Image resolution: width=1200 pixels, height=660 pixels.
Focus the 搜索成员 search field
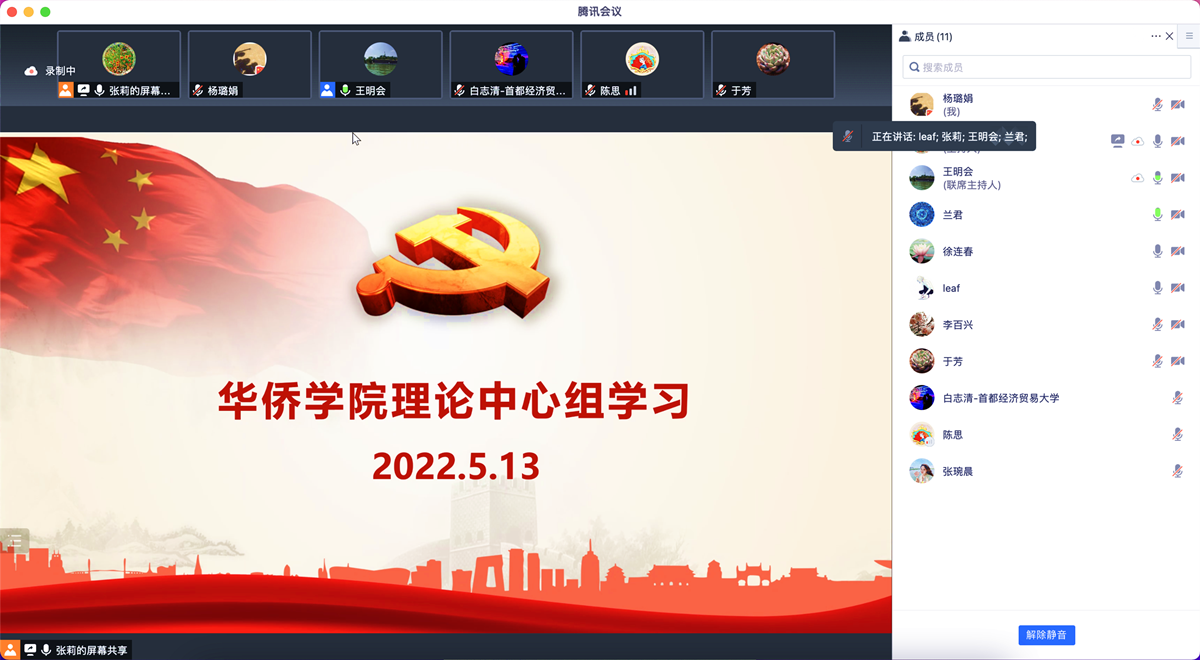tap(1046, 67)
